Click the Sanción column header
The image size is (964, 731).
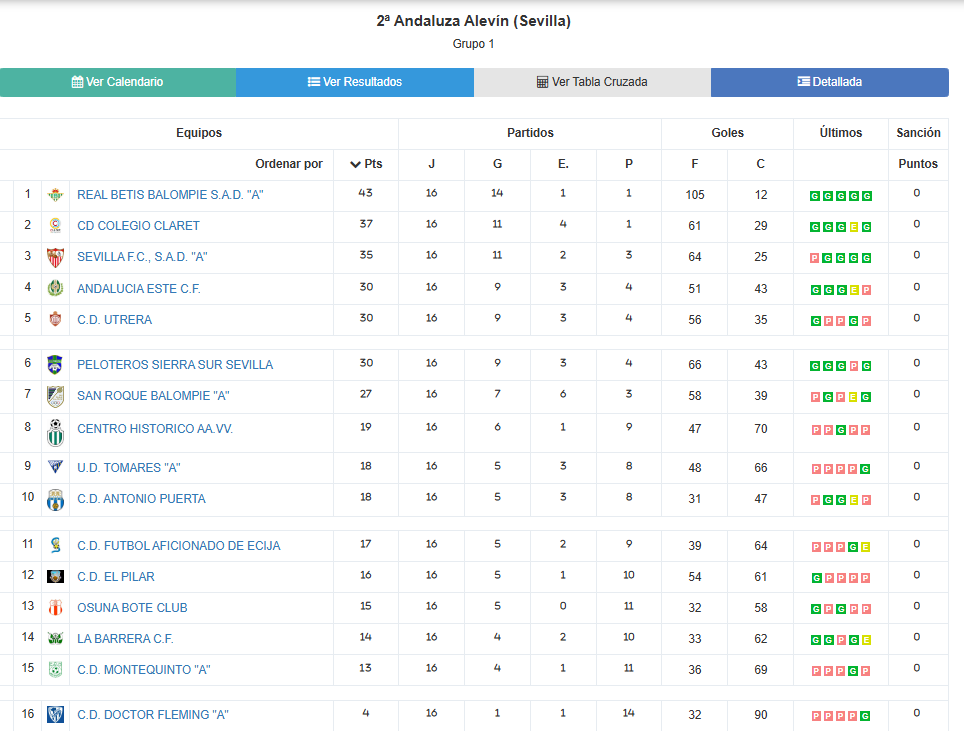click(x=918, y=133)
